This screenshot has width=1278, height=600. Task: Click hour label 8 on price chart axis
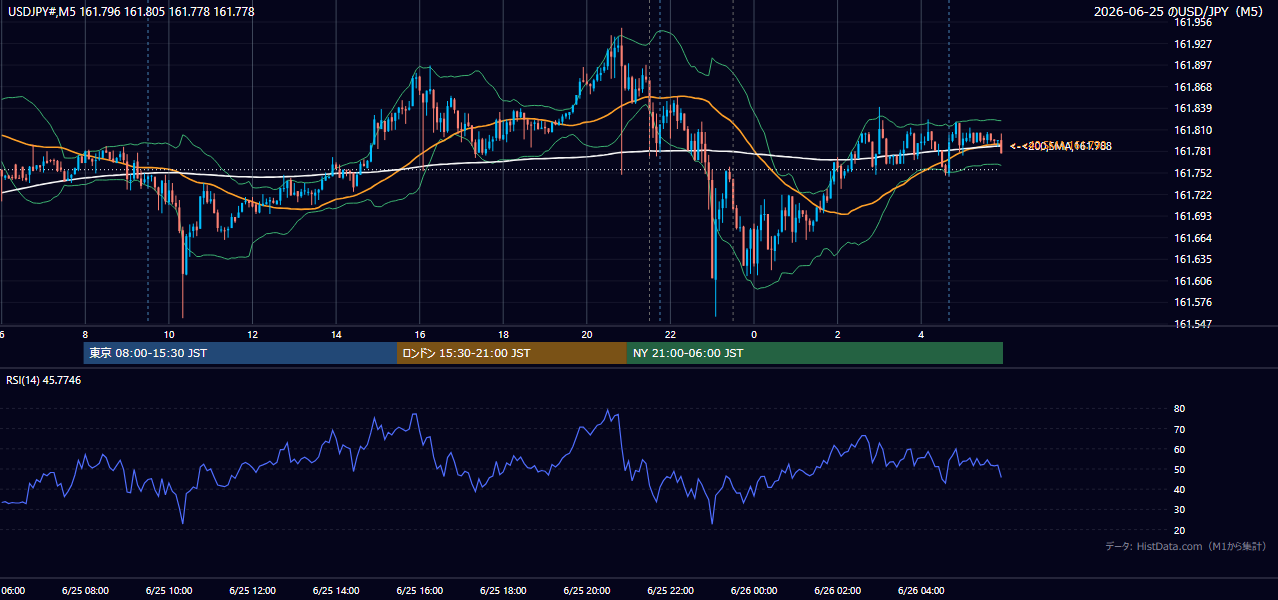85,334
